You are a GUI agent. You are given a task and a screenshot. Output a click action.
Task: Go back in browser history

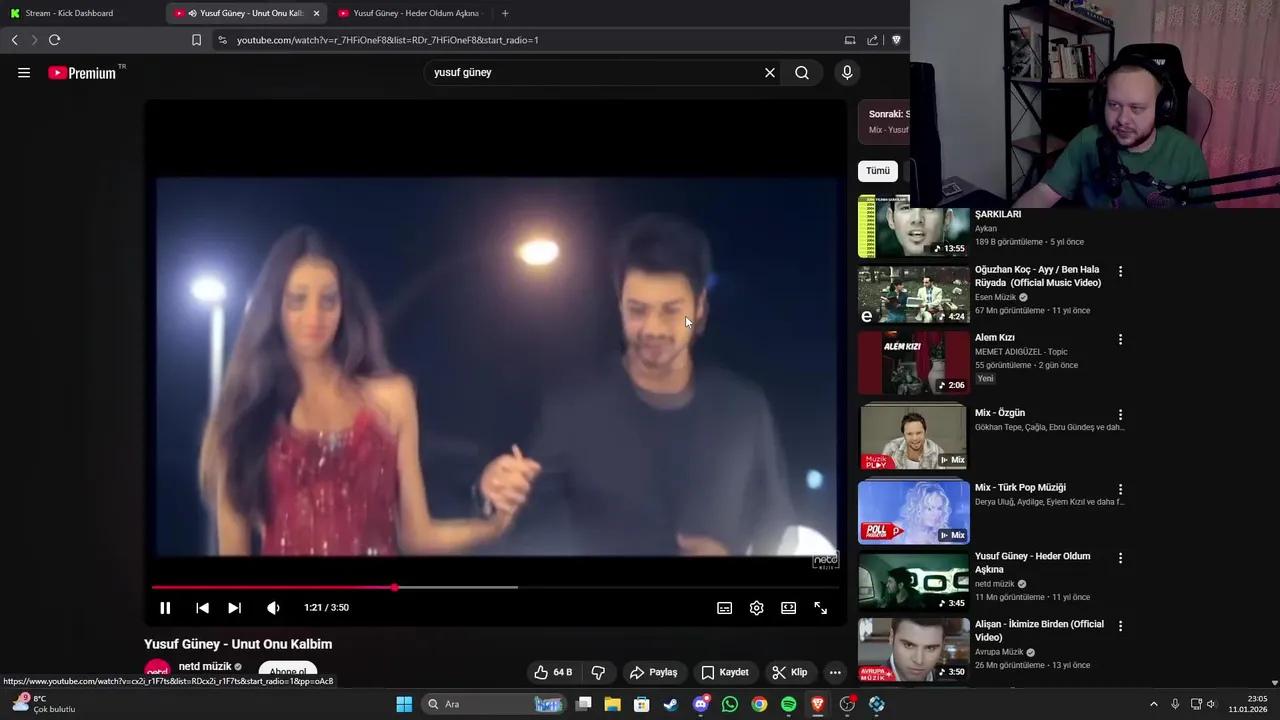(14, 40)
